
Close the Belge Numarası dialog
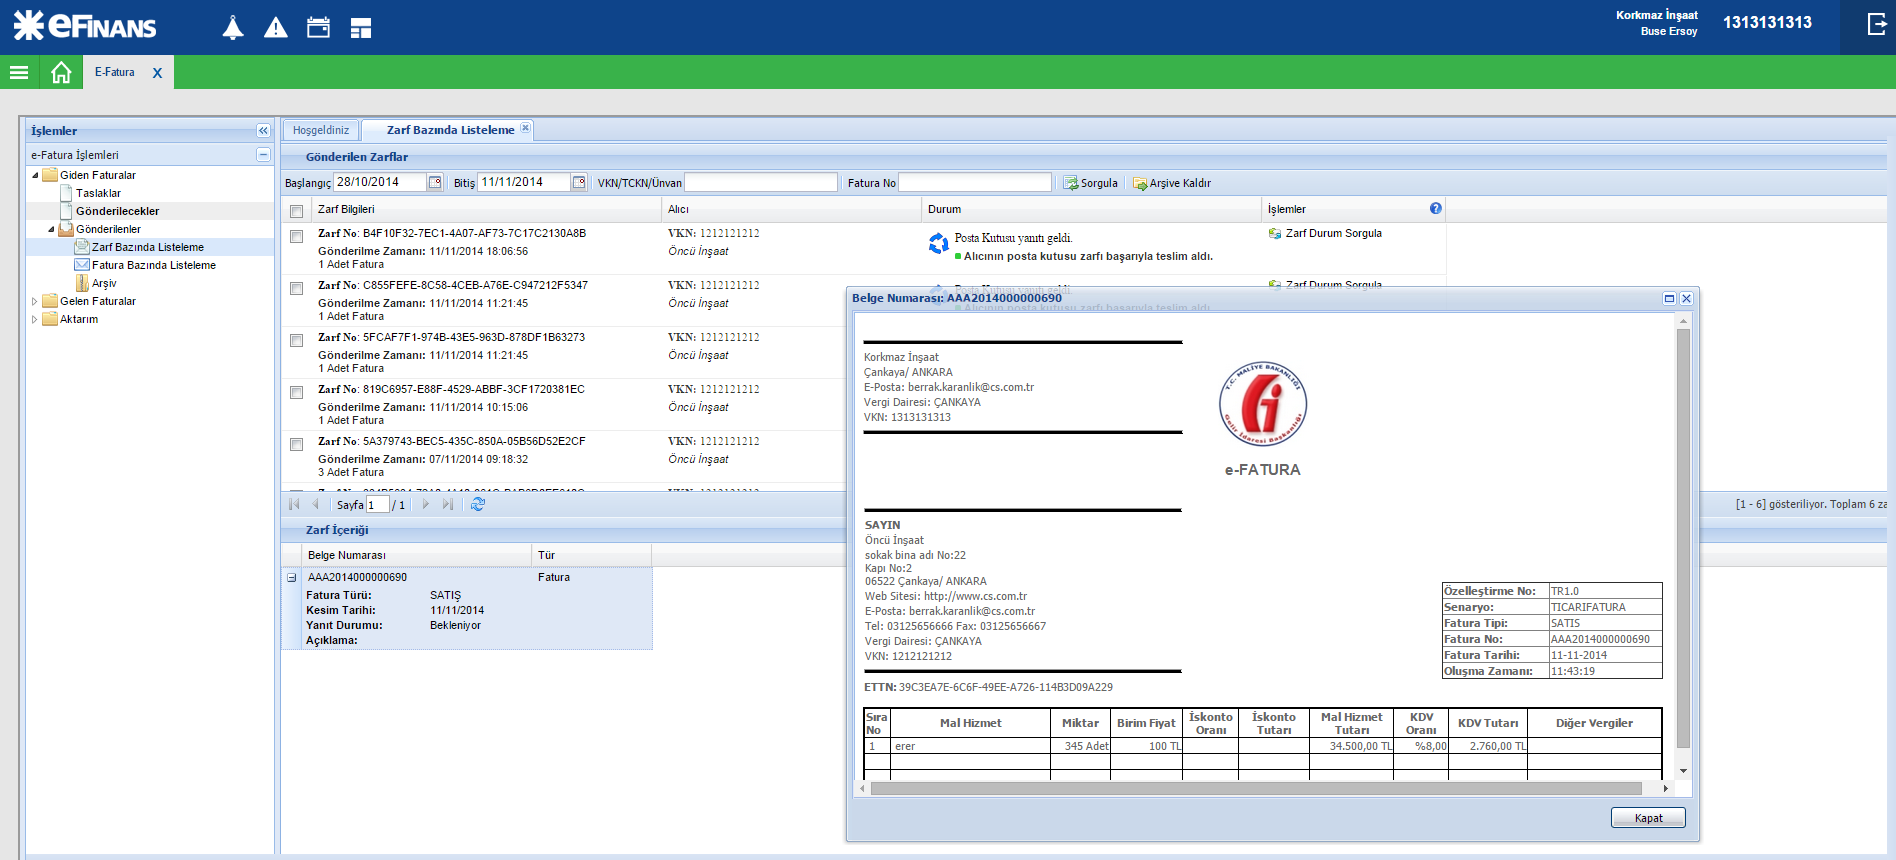click(x=1686, y=298)
